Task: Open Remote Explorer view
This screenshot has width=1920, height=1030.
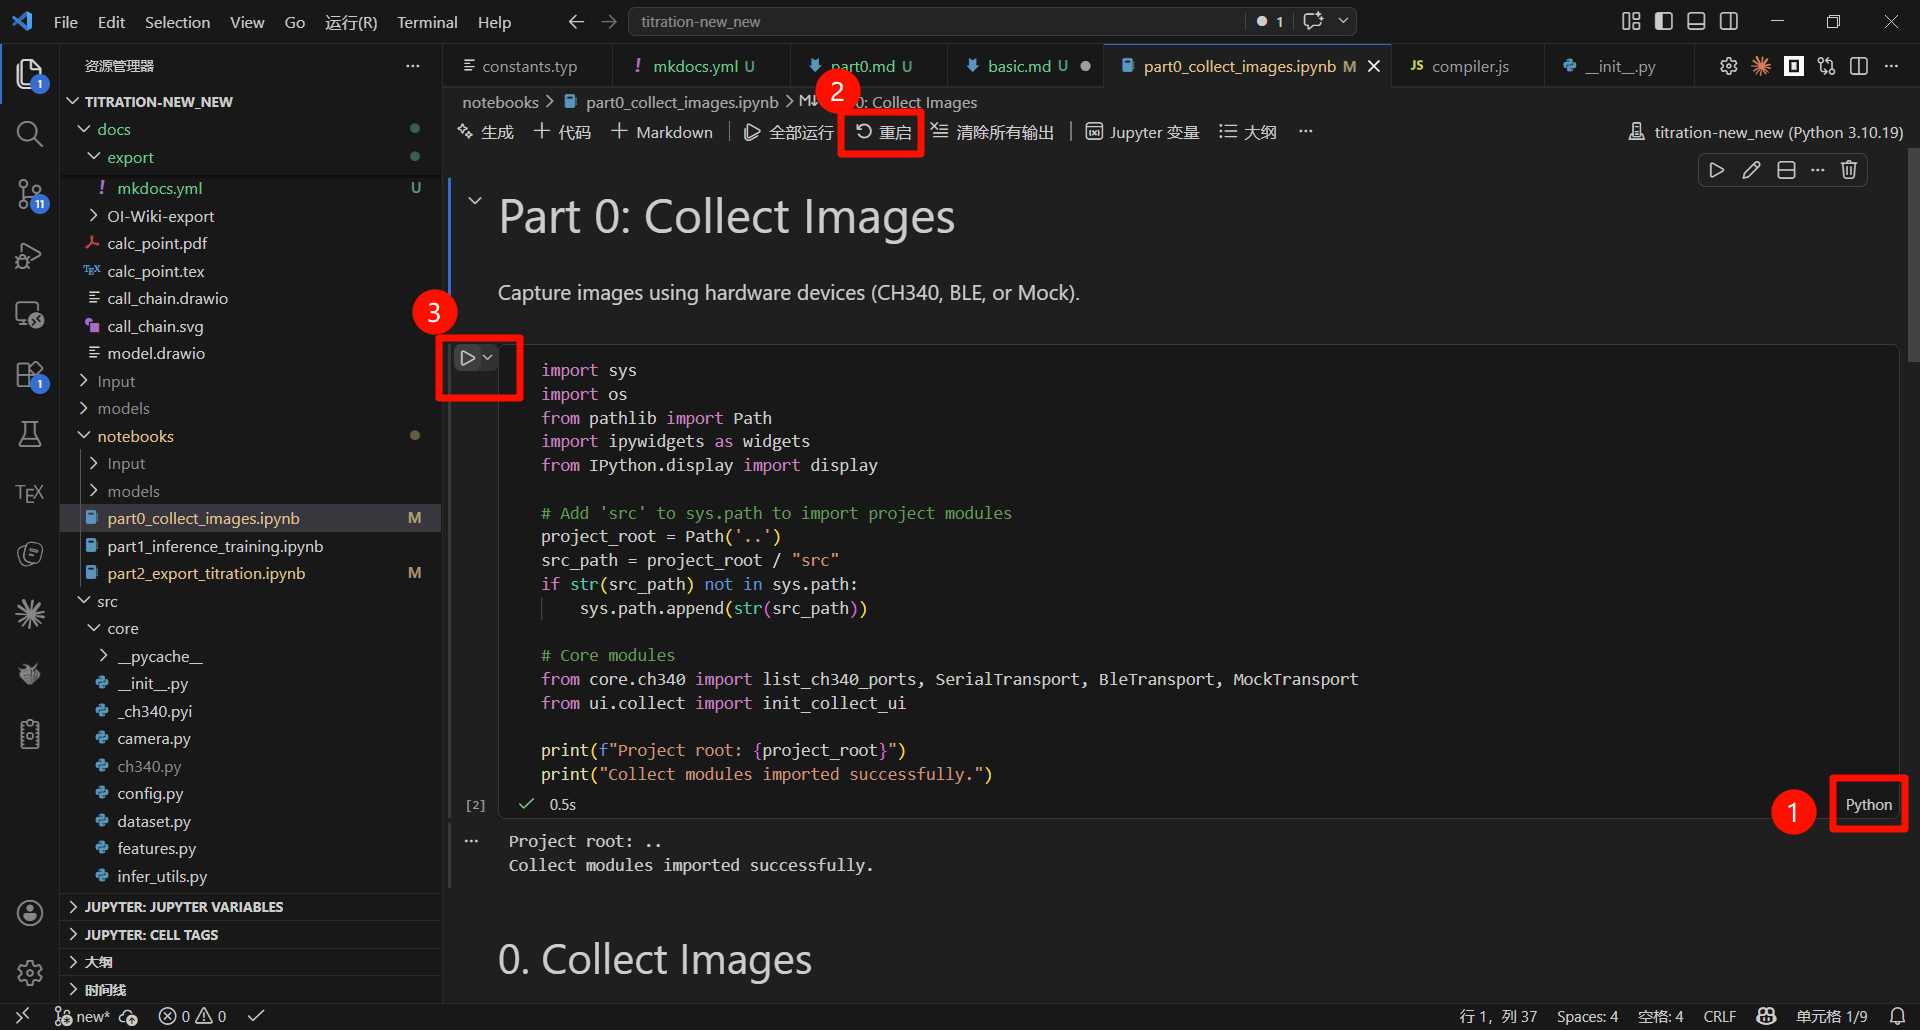Action: (30, 315)
